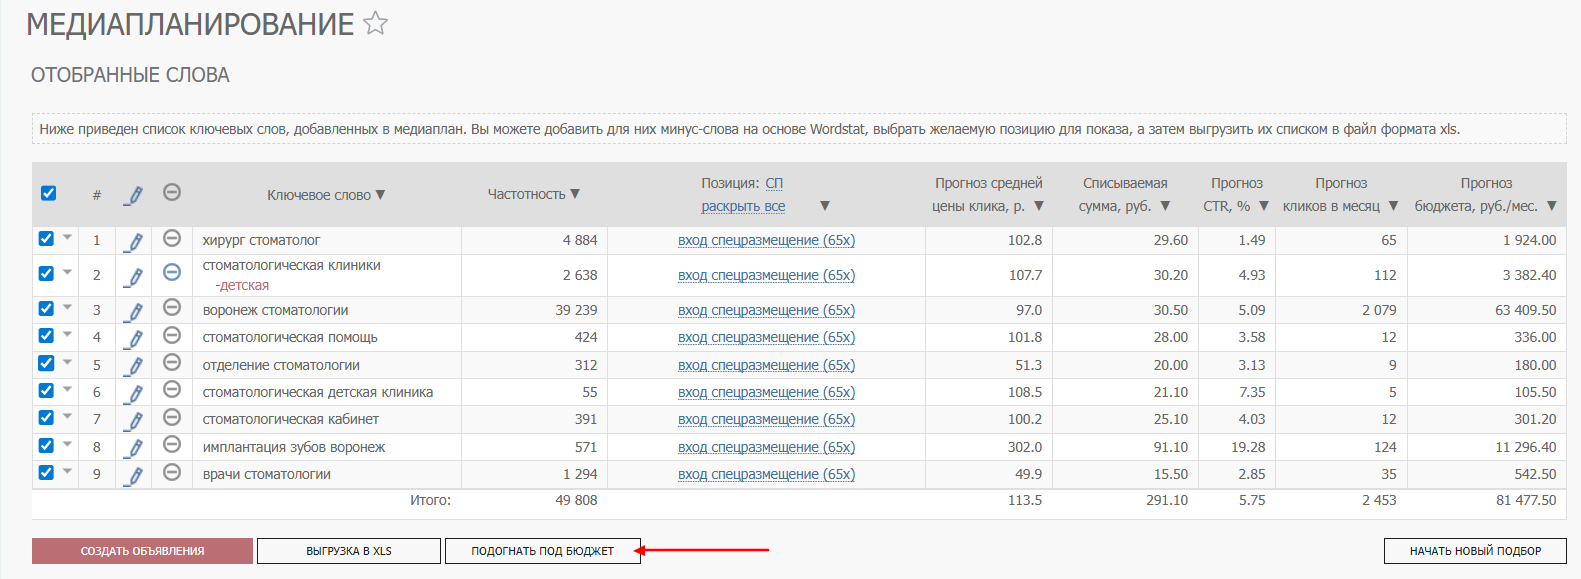Click the раскрыть все link

pyautogui.click(x=743, y=206)
